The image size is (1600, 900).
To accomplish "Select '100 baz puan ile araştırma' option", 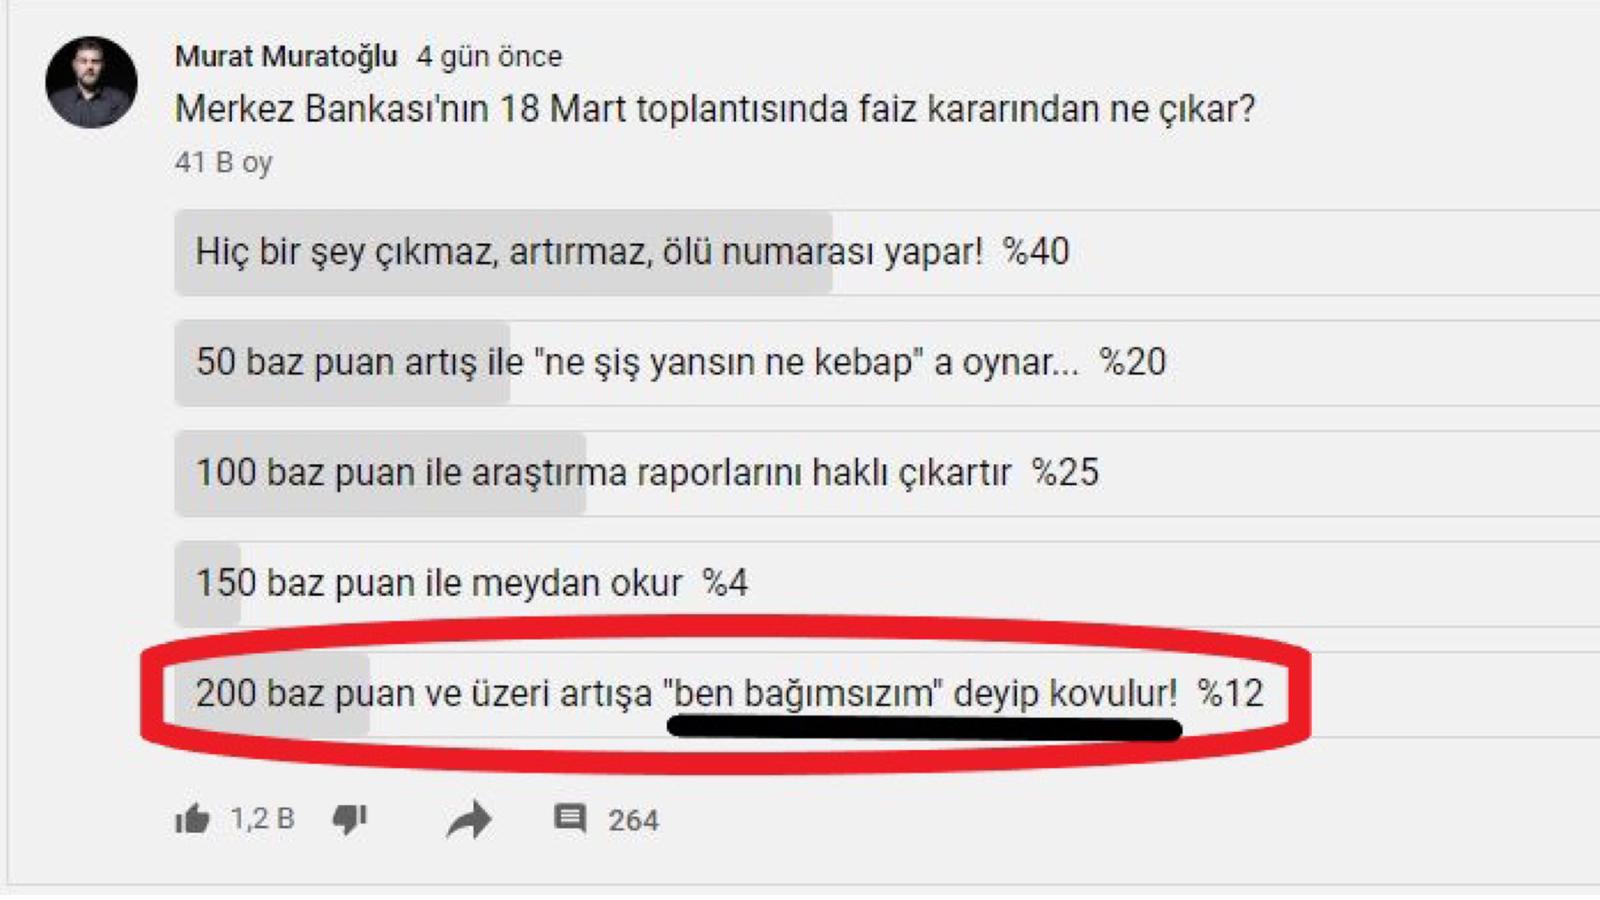I will point(887,473).
